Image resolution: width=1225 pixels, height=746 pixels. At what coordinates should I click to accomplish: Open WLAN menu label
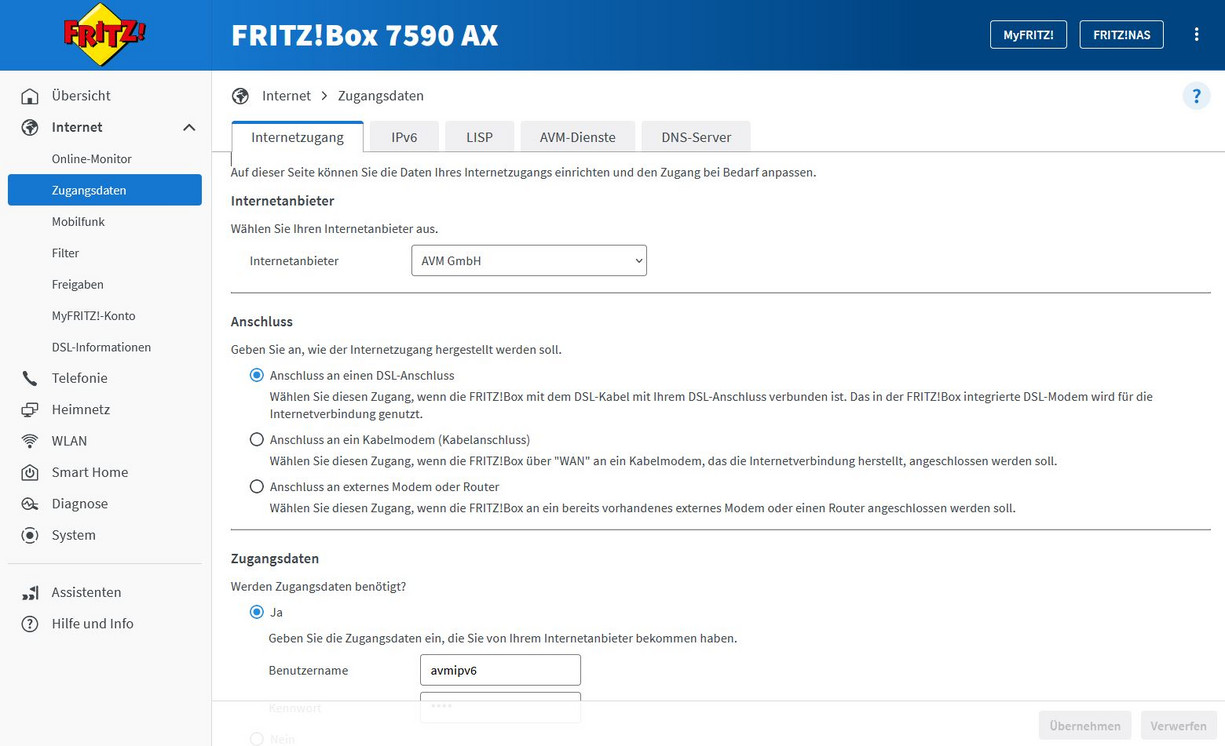[x=69, y=441]
